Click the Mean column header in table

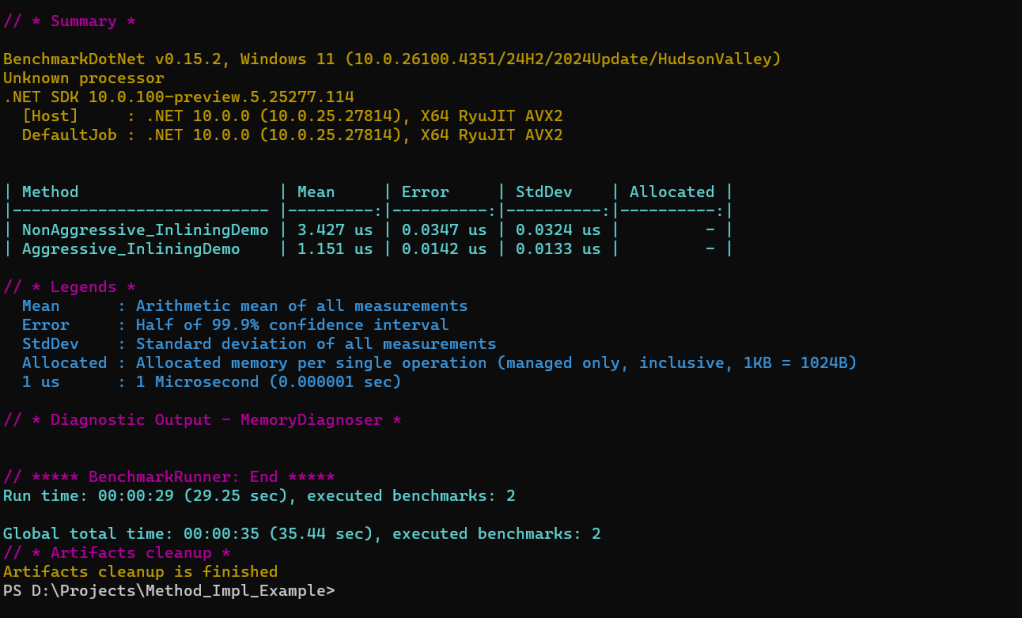316,192
